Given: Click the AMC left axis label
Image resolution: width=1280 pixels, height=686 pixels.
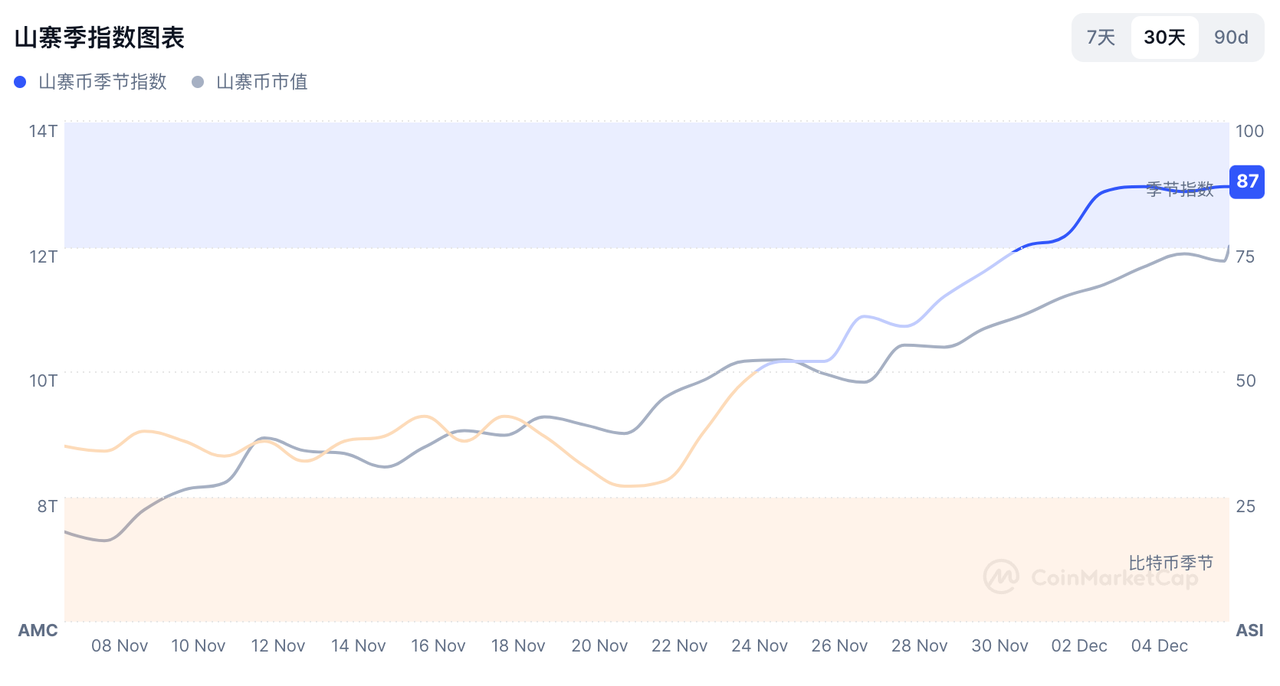Looking at the screenshot, I should (x=38, y=630).
